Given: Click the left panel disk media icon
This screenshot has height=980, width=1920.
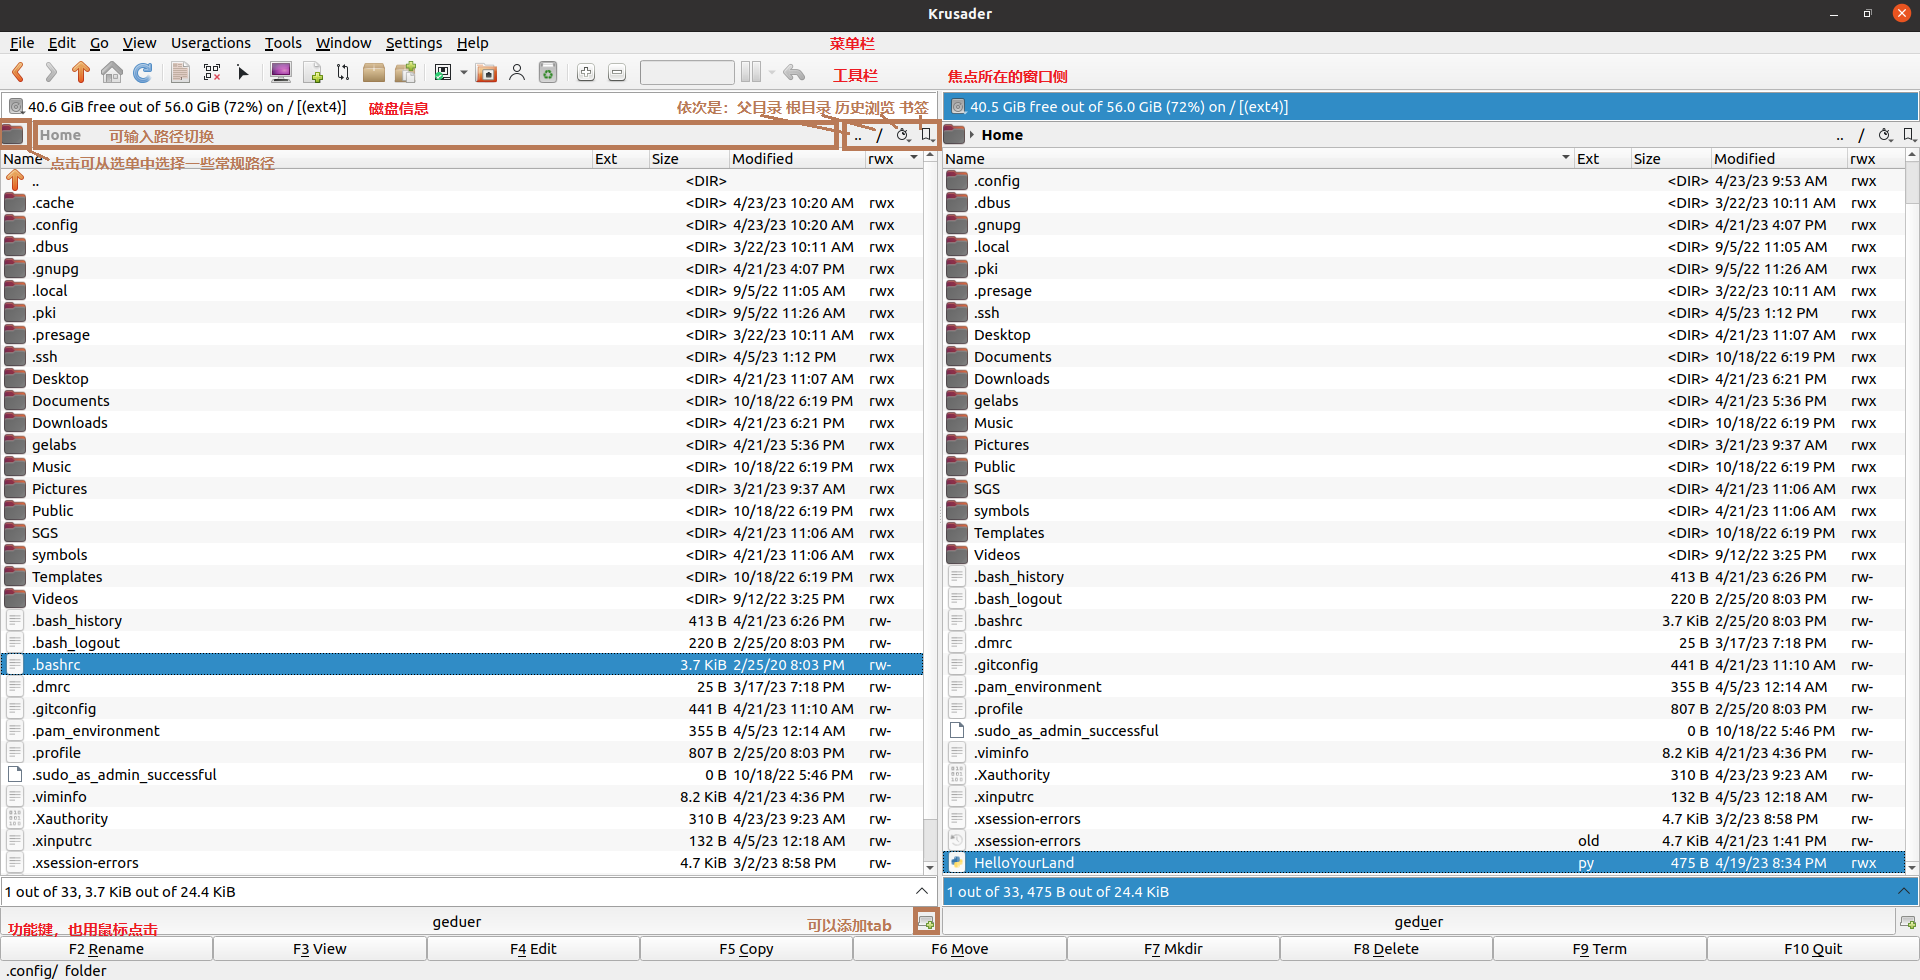Looking at the screenshot, I should 16,107.
